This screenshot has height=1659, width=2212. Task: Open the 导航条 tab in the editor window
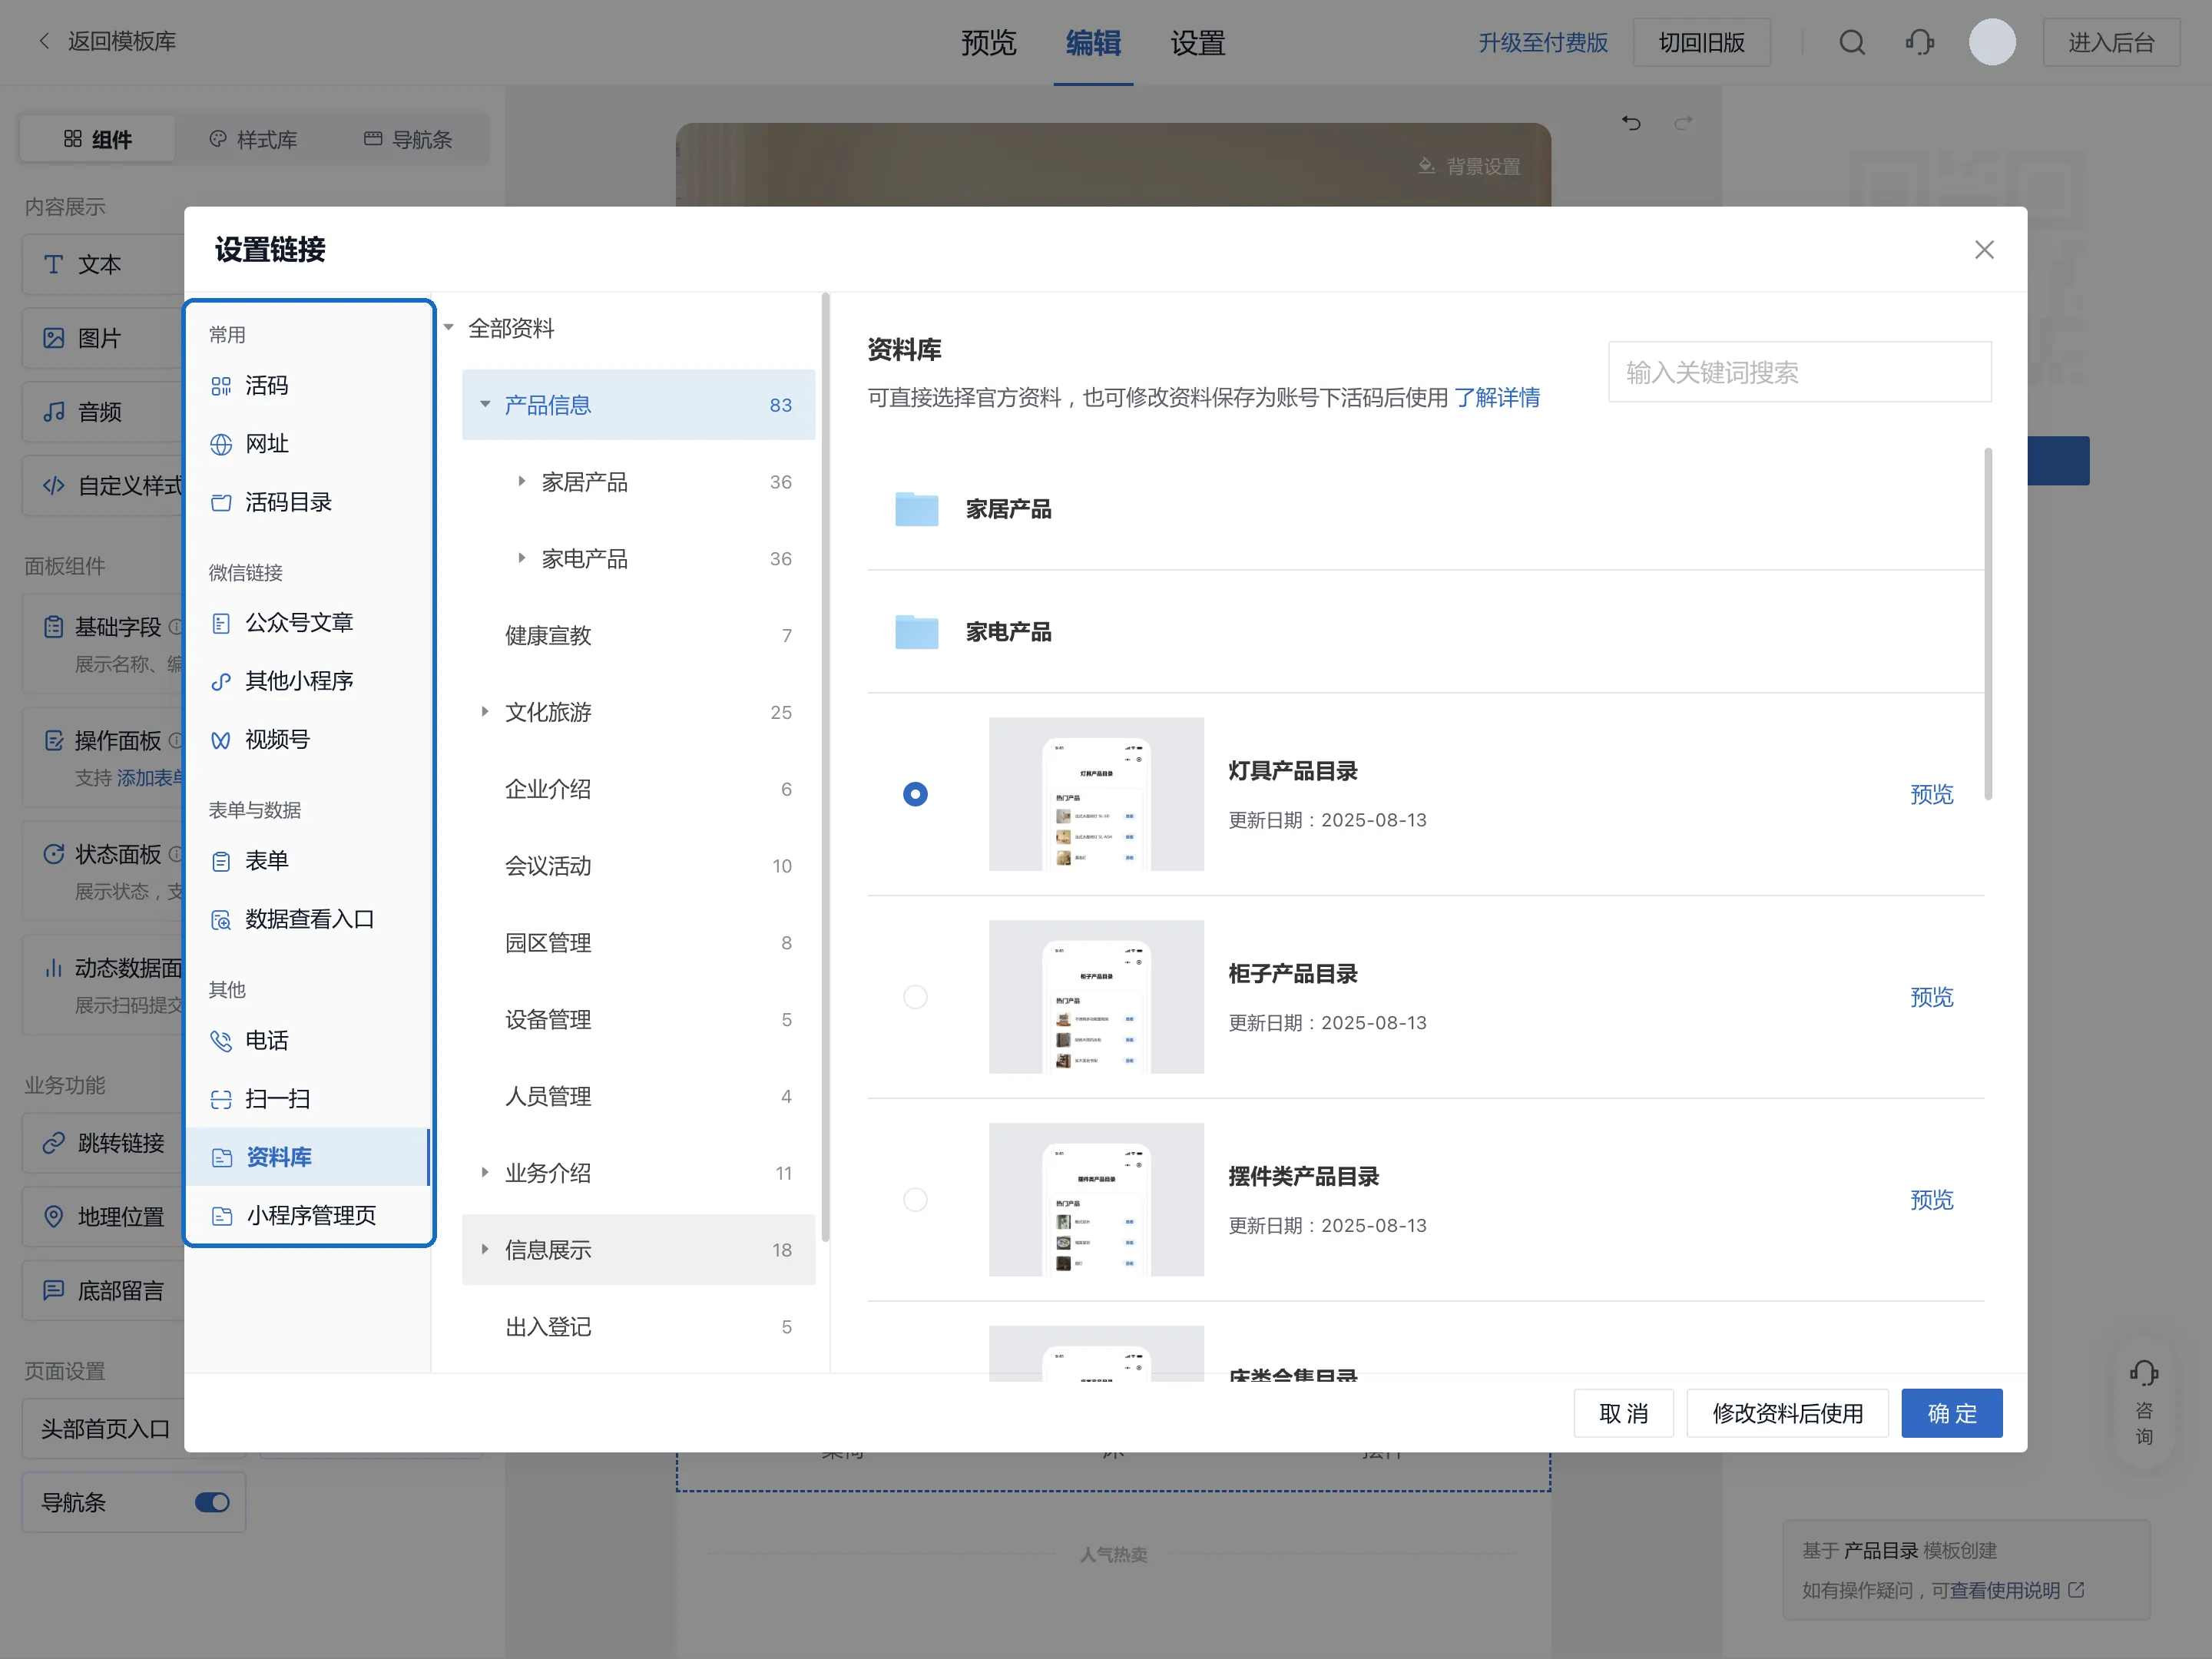(408, 139)
